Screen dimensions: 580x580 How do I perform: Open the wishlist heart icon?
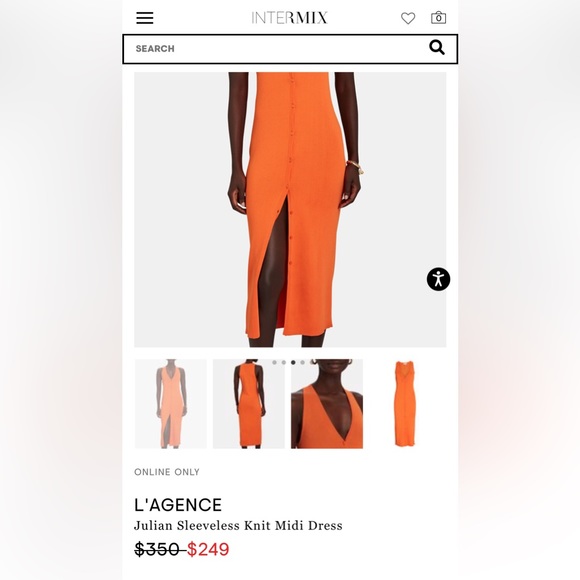[408, 18]
